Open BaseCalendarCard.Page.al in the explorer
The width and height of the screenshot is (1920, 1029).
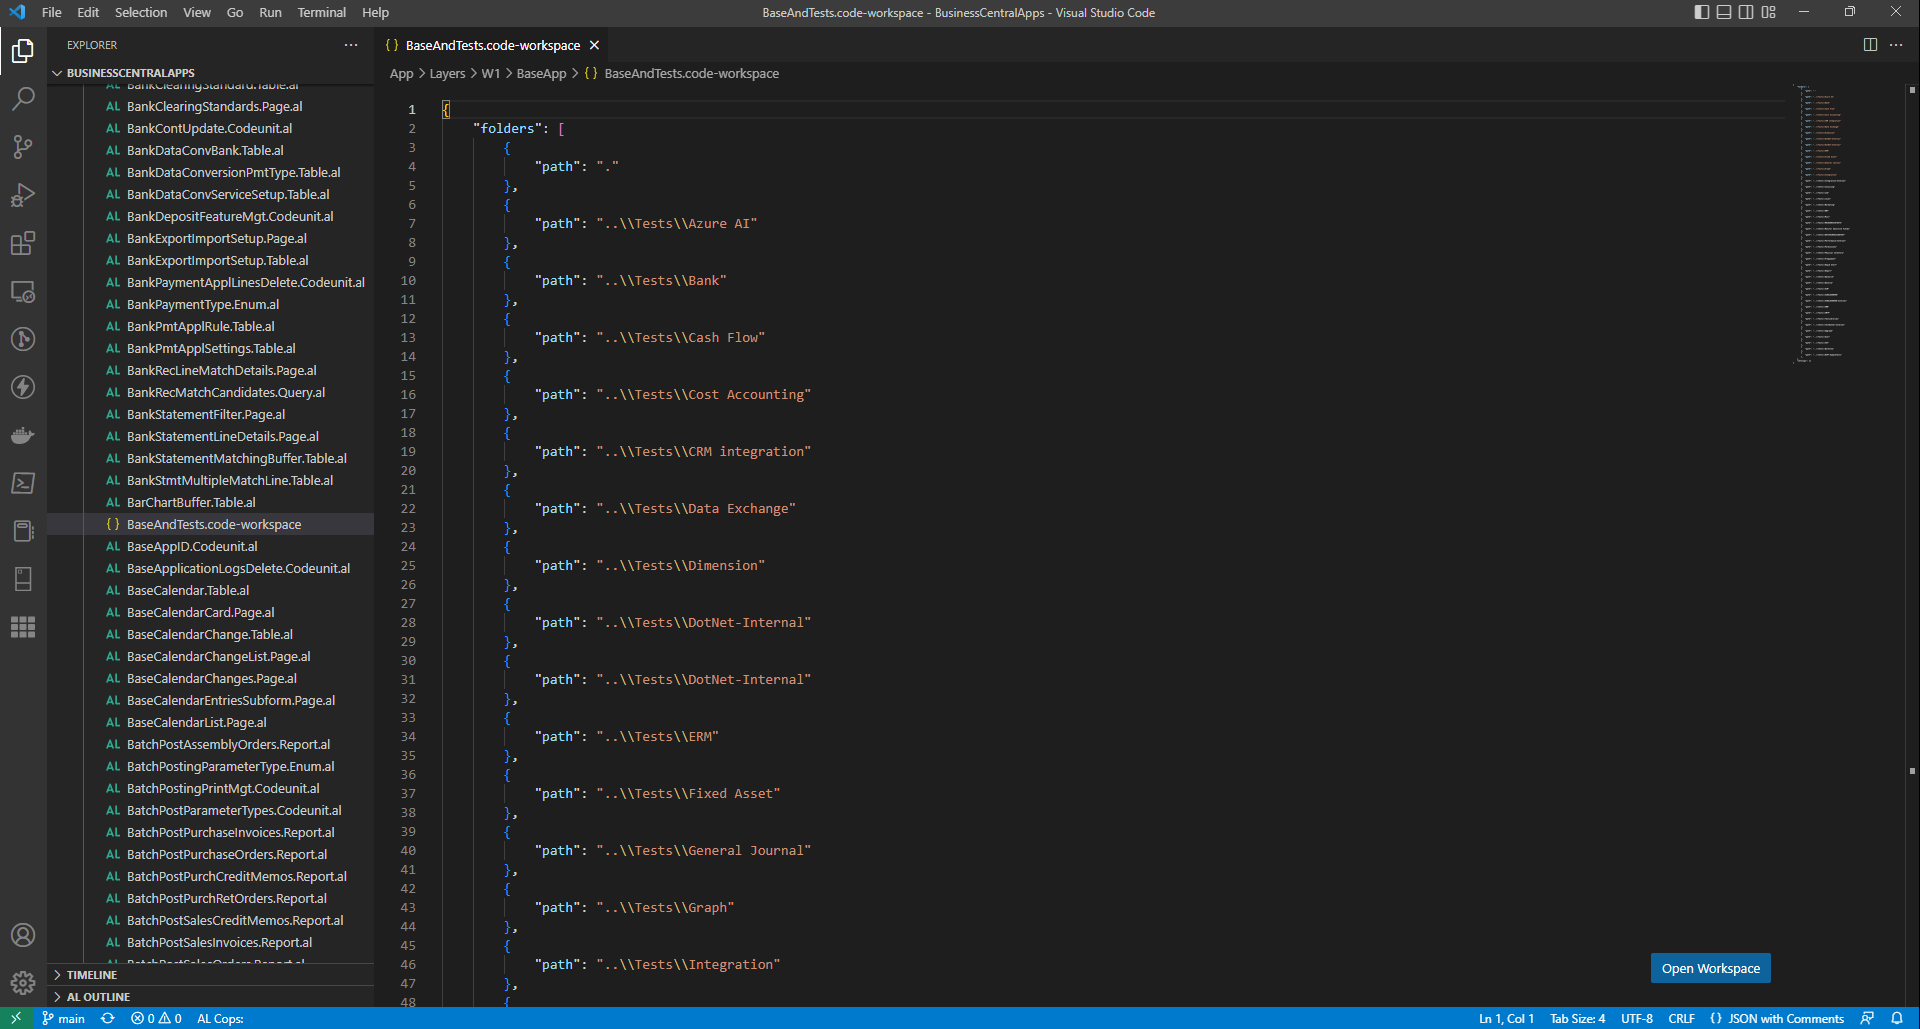200,612
